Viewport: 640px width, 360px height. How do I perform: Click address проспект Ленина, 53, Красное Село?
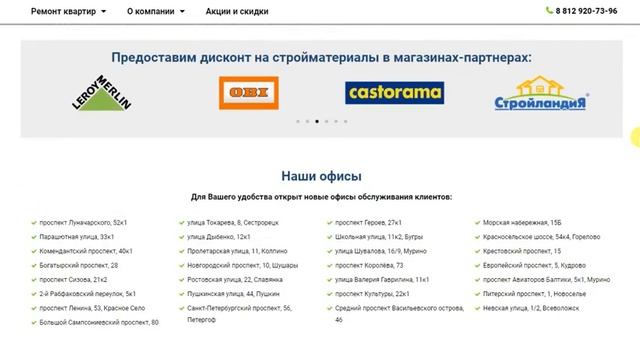pos(92,308)
